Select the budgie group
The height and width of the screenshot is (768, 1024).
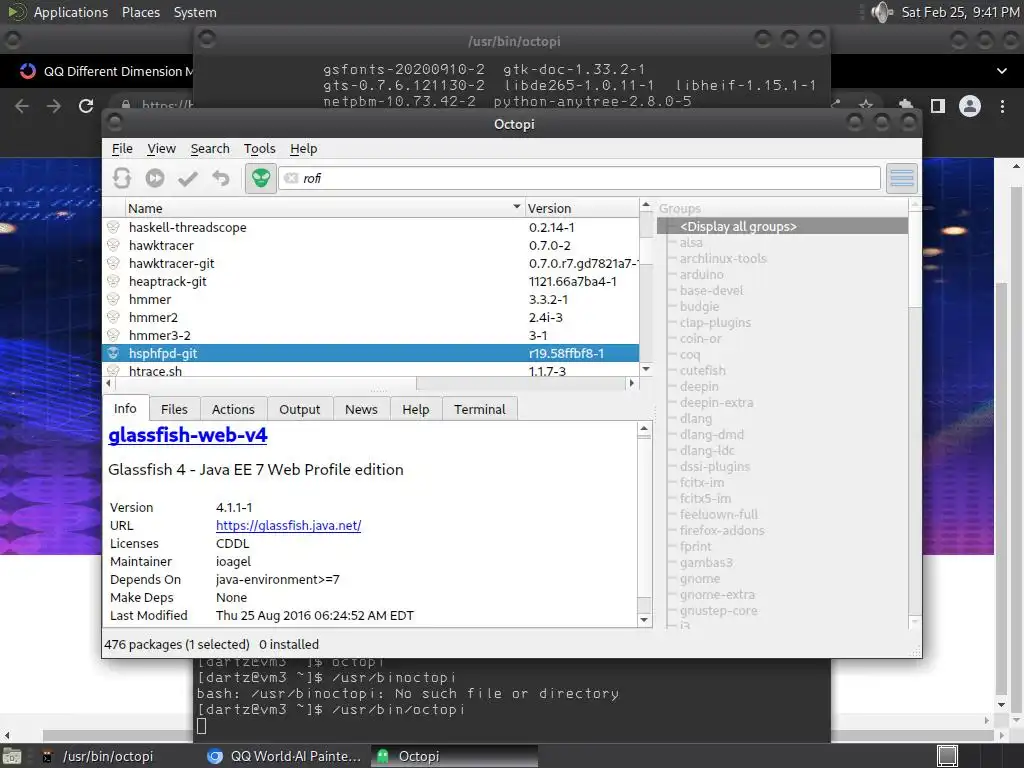[699, 306]
